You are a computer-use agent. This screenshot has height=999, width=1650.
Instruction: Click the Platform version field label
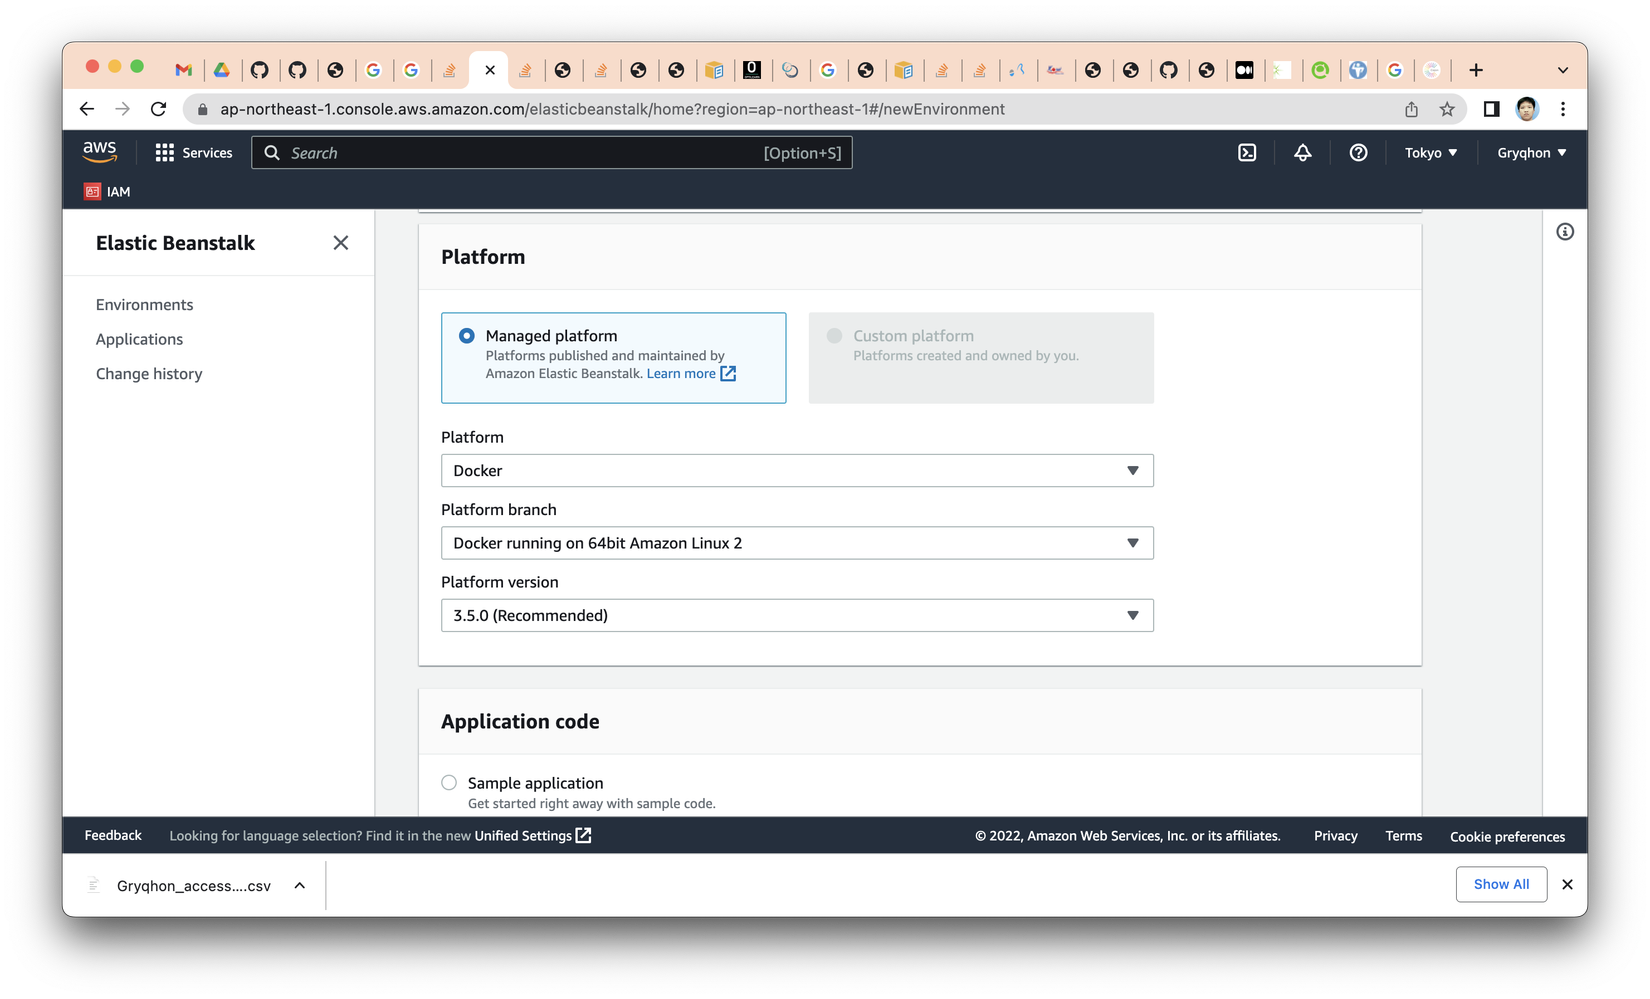click(500, 582)
